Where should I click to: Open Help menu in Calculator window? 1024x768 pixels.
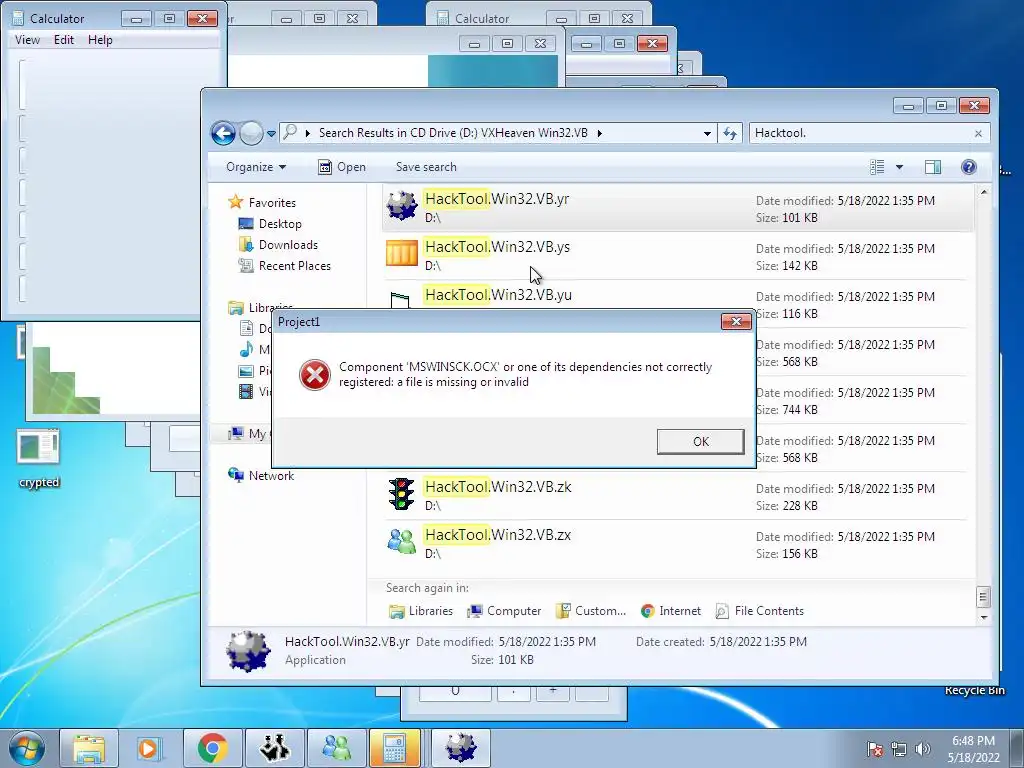(100, 40)
